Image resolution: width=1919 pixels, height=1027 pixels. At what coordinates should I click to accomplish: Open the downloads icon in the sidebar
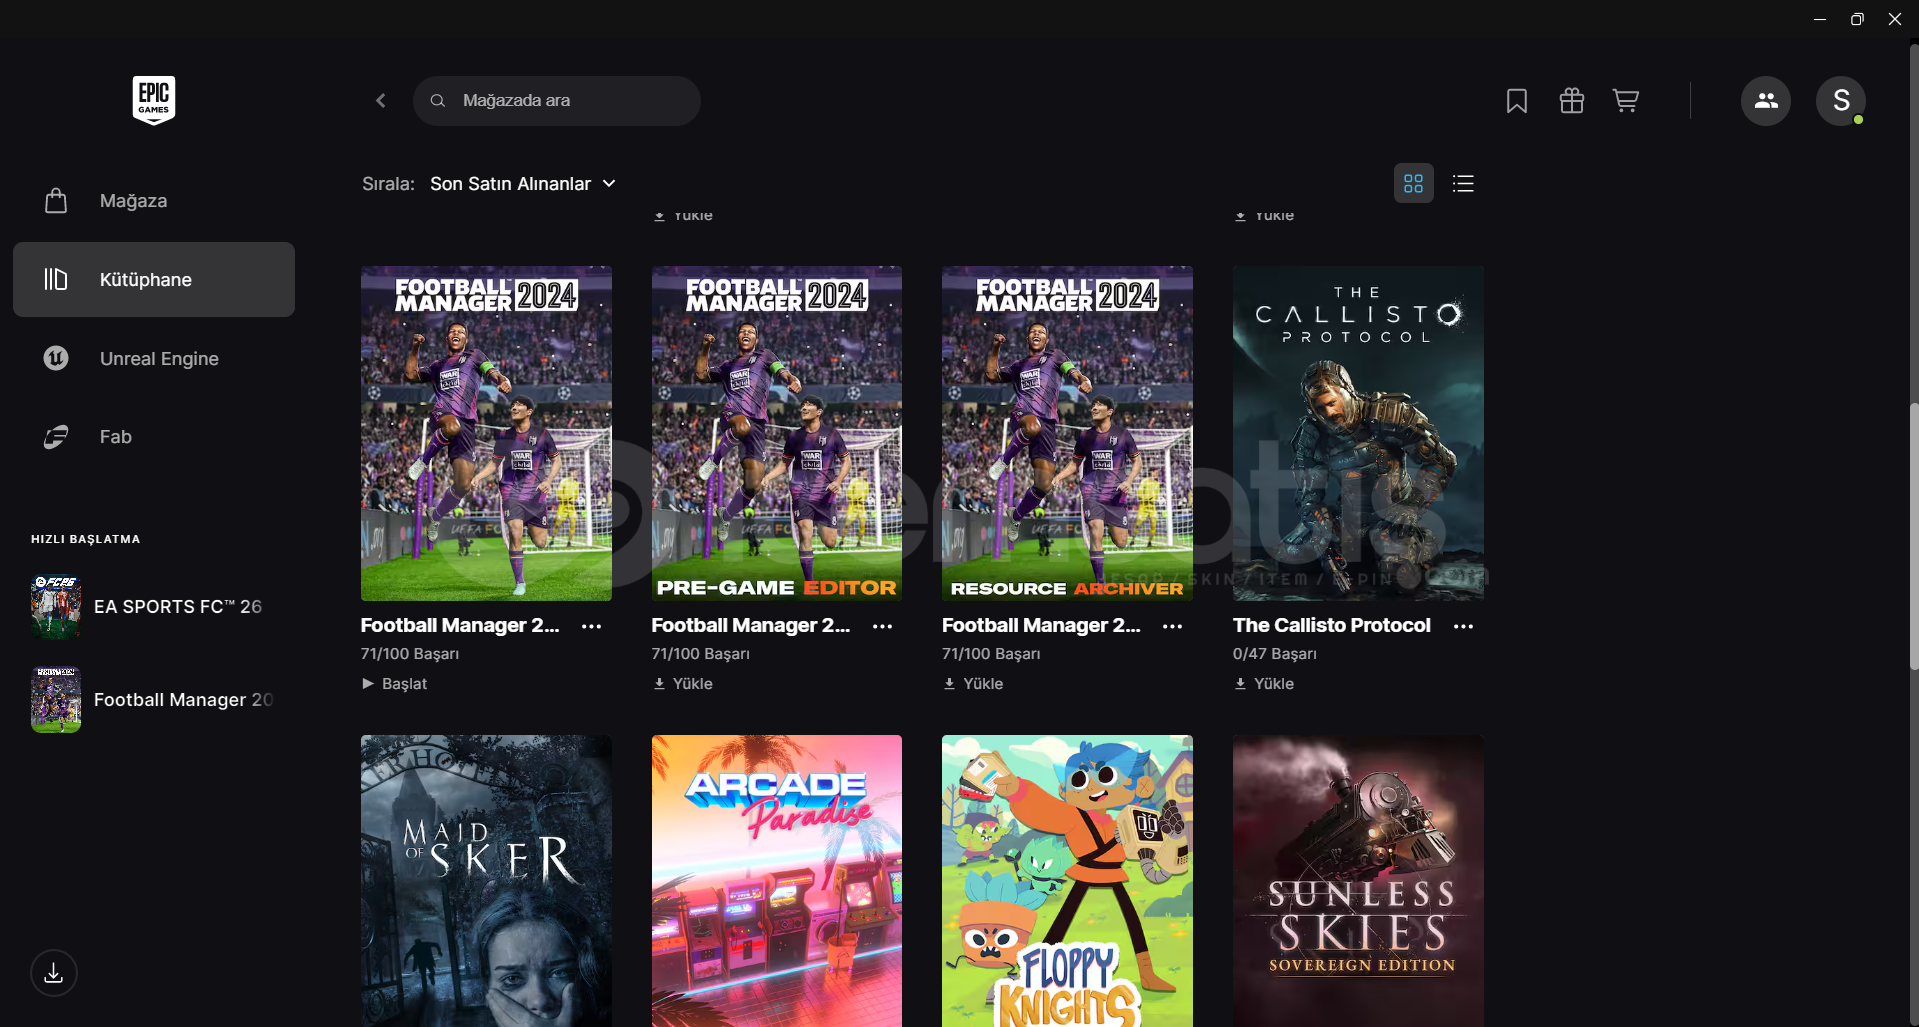tap(54, 973)
